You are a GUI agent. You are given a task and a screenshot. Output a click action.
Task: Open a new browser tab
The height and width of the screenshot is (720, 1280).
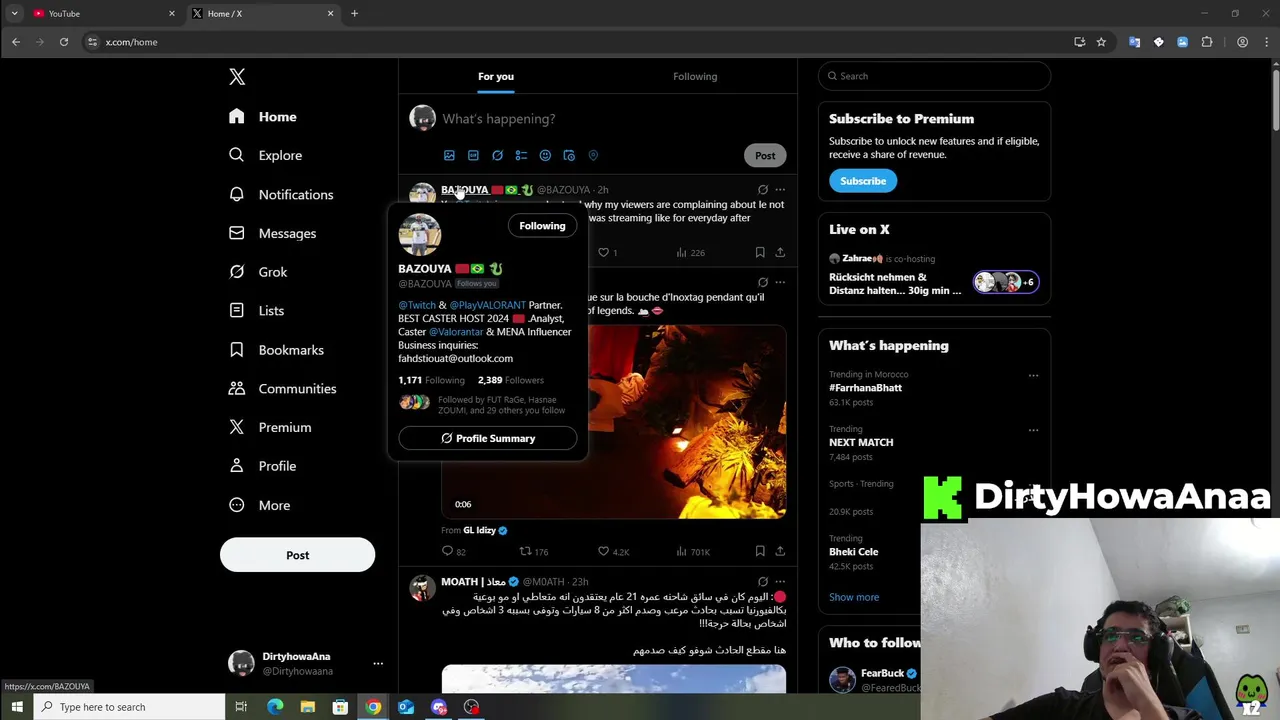(x=354, y=13)
